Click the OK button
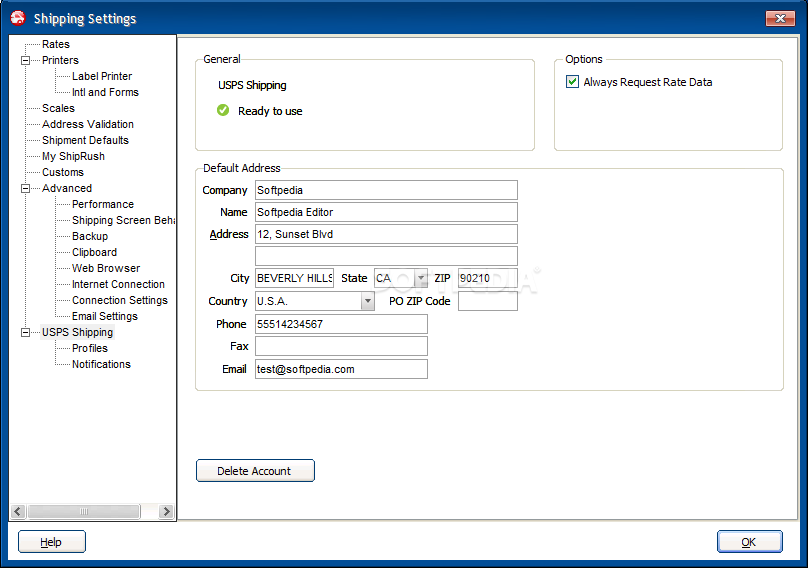 click(x=750, y=542)
